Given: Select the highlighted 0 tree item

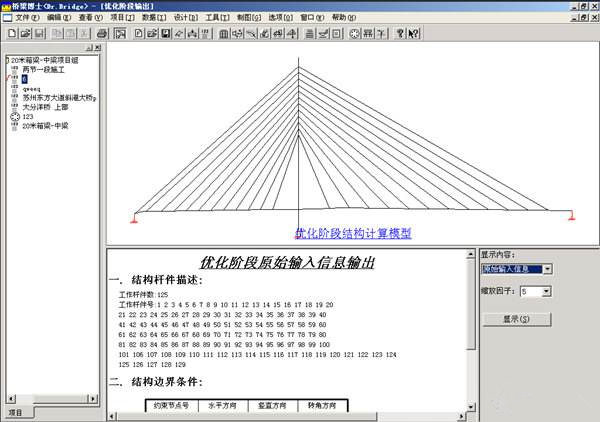Looking at the screenshot, I should coord(24,79).
